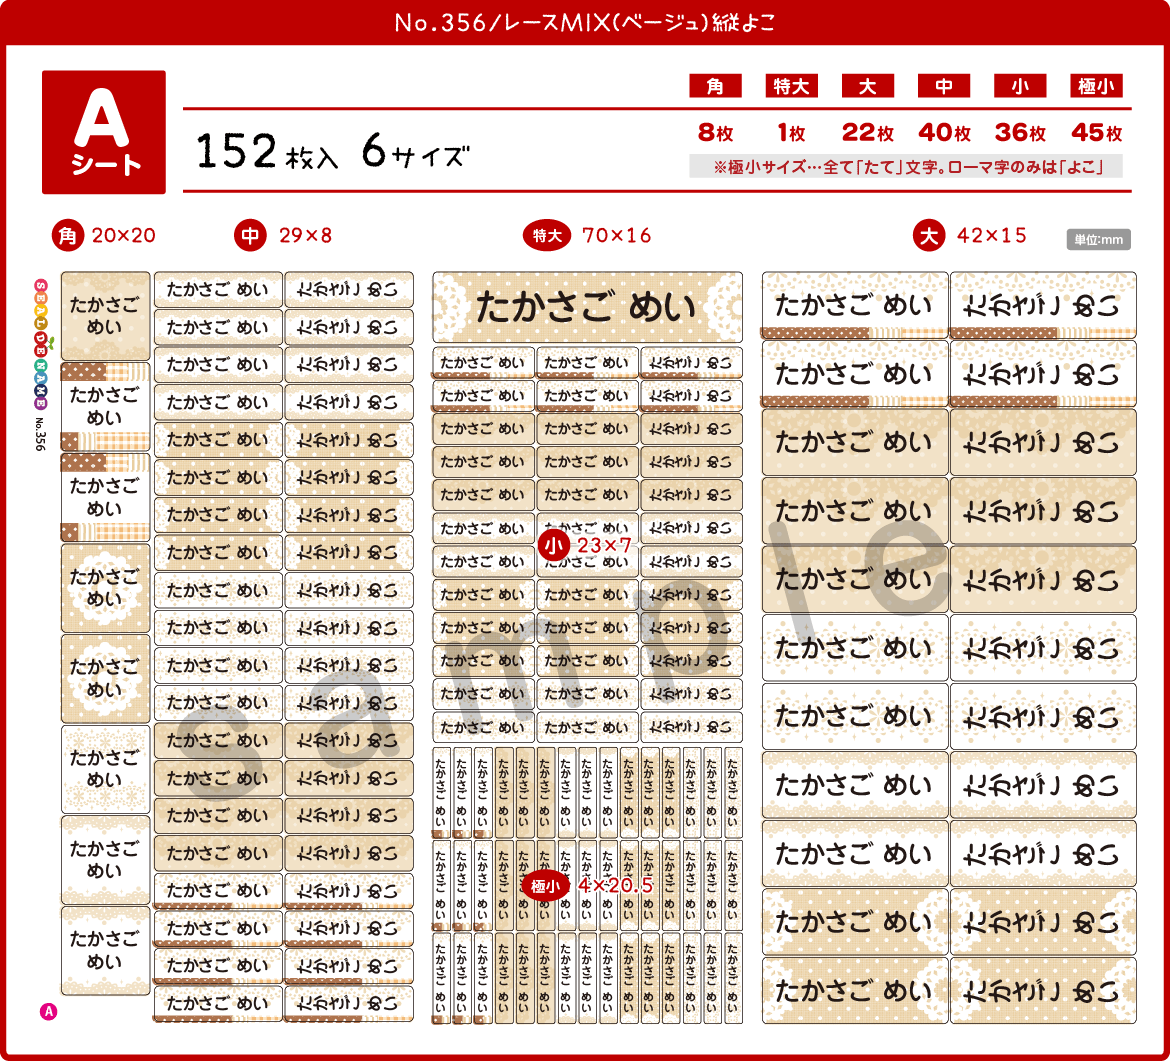Click the 152 枚入 text

point(267,151)
